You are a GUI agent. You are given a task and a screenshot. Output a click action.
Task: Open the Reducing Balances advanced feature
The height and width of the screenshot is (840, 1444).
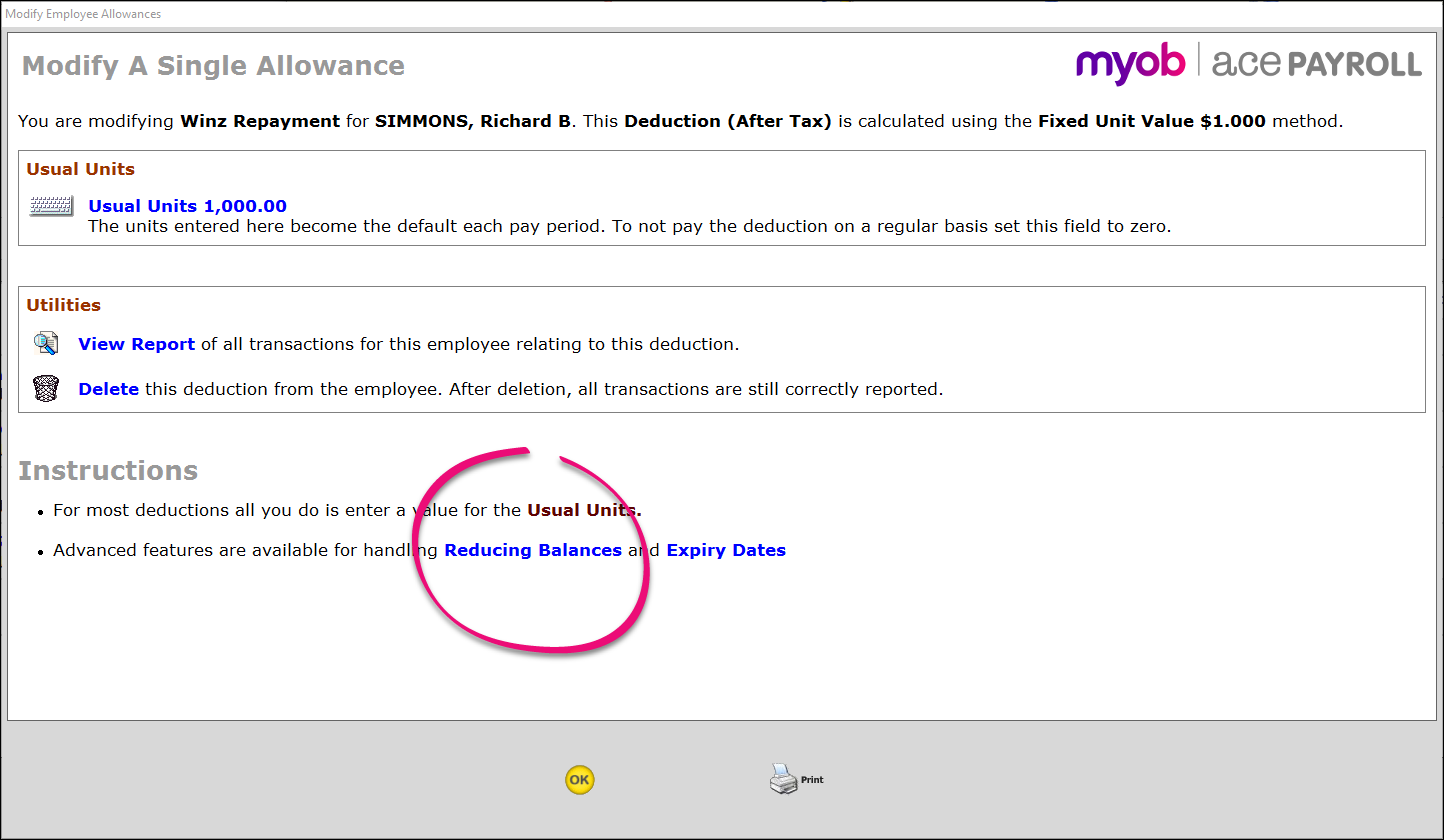(x=533, y=550)
